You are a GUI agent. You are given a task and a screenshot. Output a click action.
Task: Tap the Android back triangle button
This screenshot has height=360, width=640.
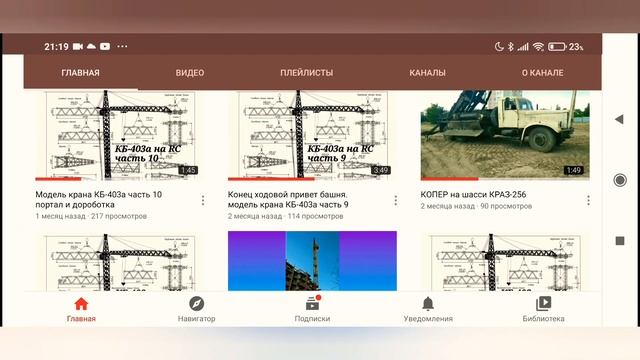tap(619, 119)
